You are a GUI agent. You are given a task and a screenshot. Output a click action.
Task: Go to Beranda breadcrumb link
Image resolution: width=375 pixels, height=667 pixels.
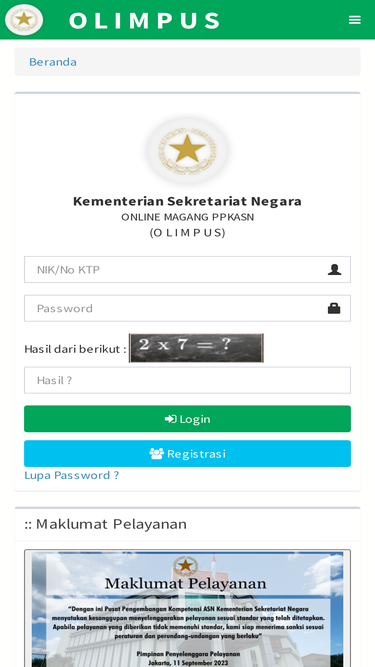pos(53,62)
